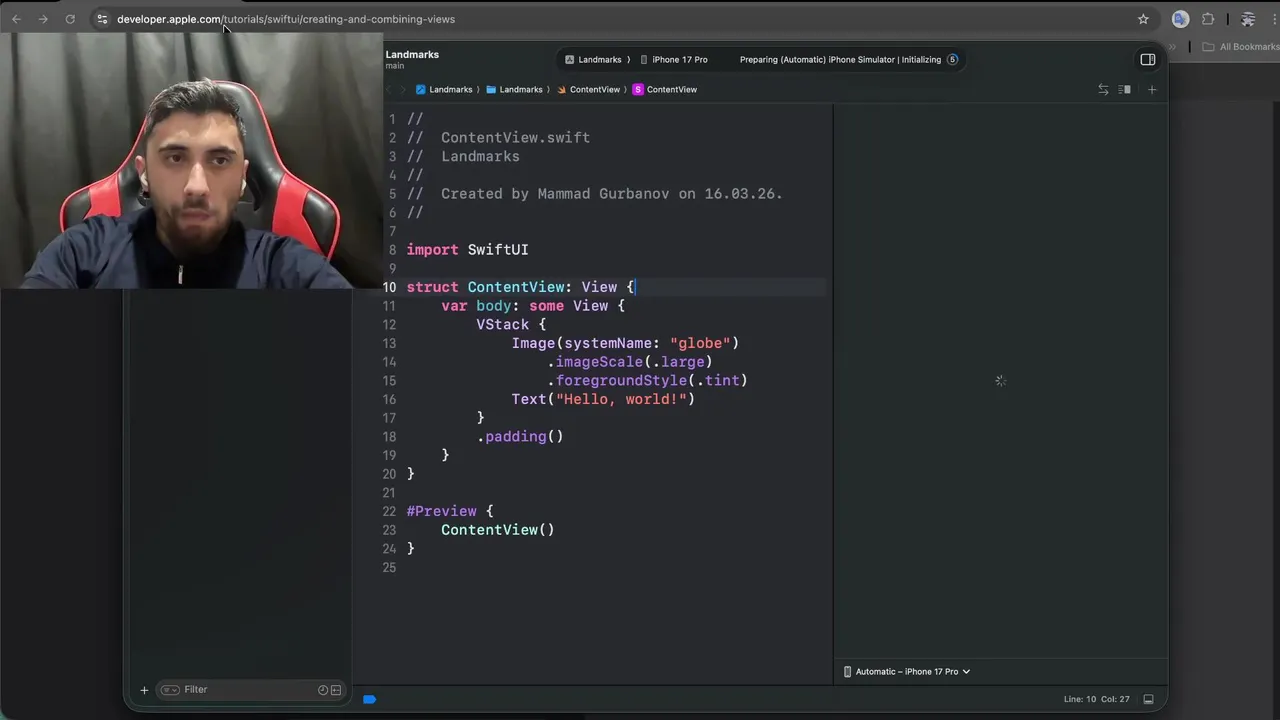Click the .imageScale(.large) modifier

pyautogui.click(x=630, y=362)
